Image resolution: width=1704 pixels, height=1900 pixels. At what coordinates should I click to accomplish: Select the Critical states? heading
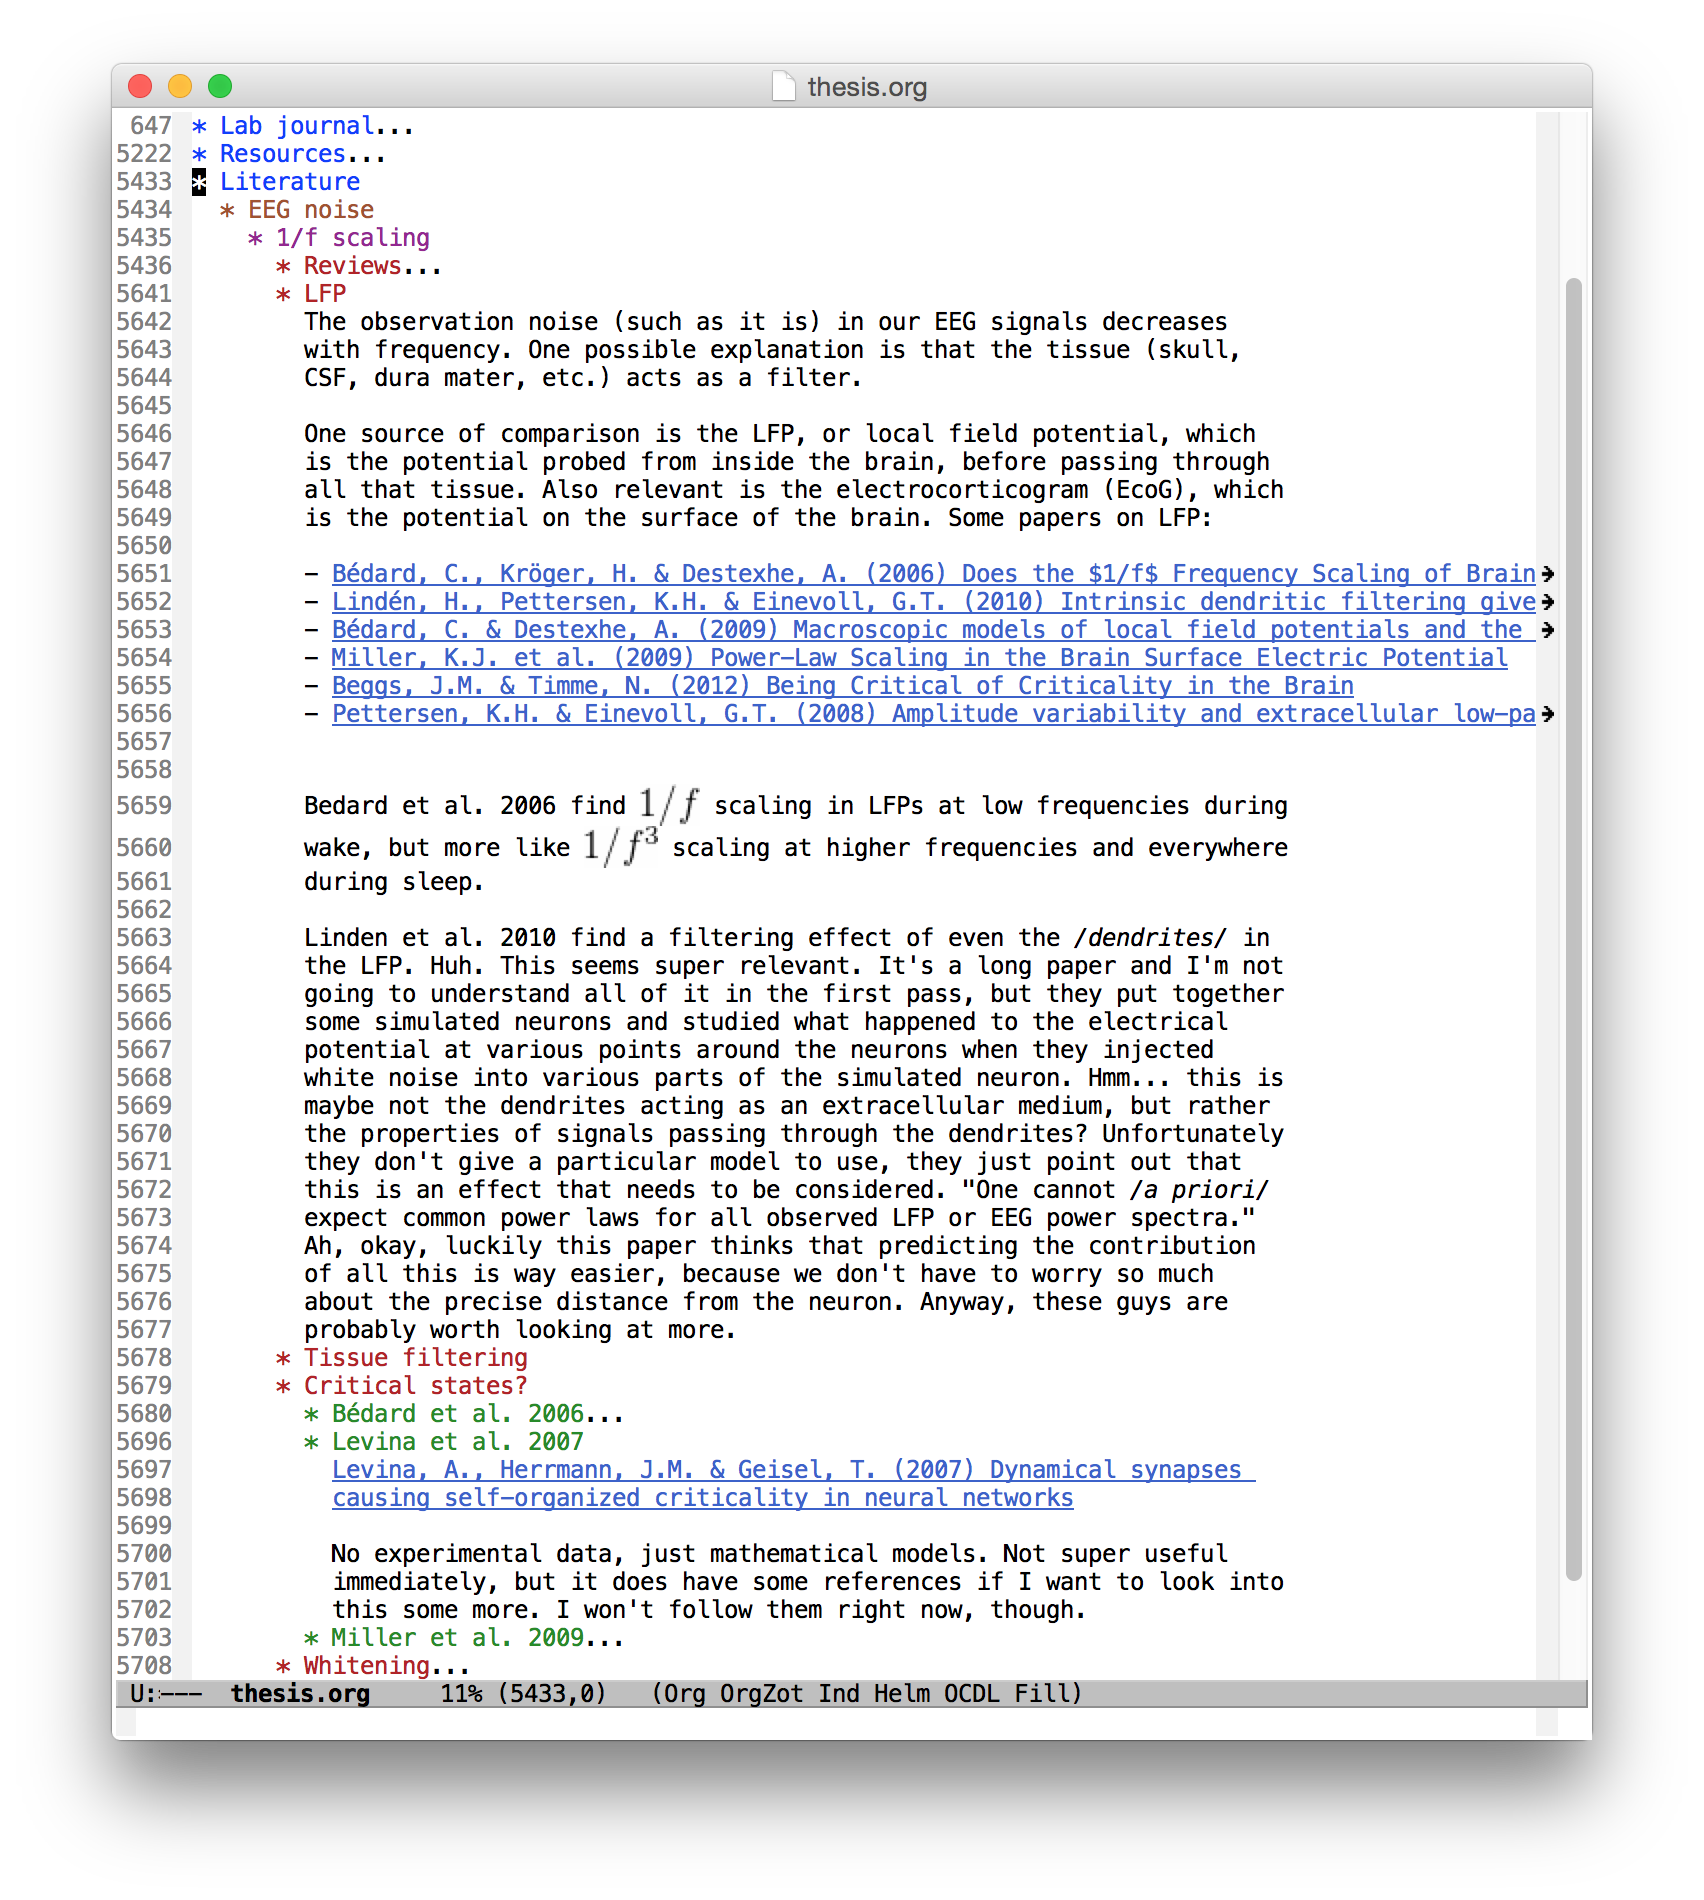401,1386
